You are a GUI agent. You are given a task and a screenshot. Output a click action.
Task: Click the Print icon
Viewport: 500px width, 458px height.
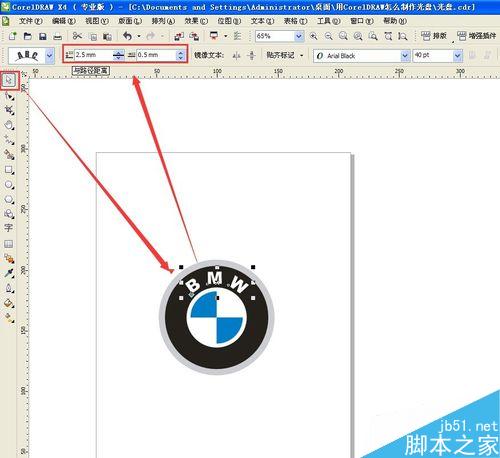click(58, 36)
